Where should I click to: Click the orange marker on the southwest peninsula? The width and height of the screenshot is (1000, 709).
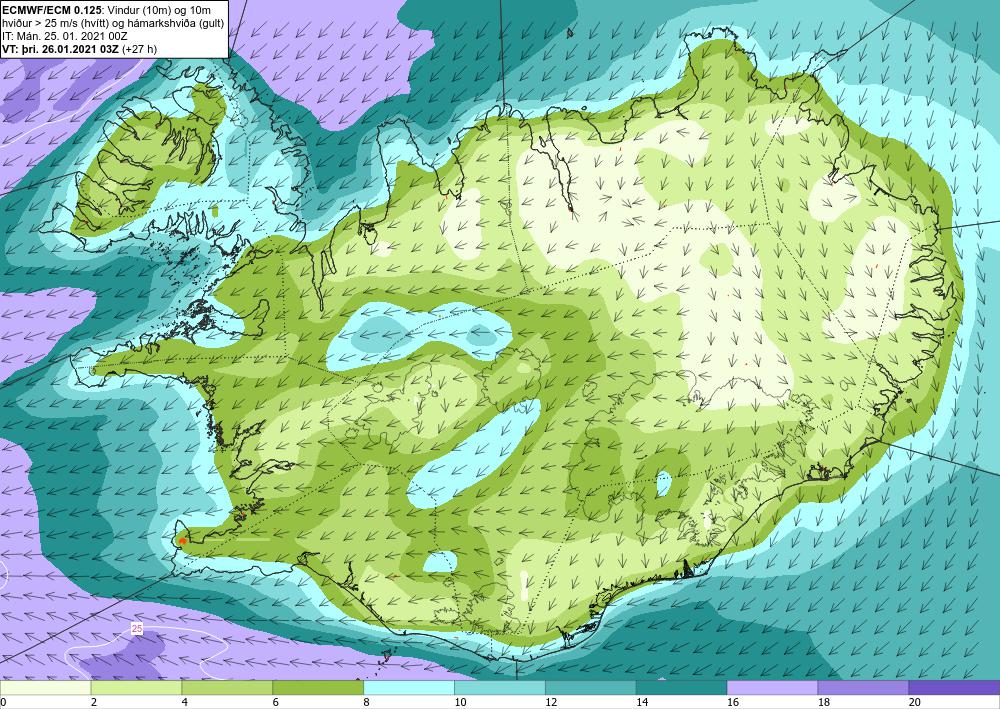[x=182, y=541]
